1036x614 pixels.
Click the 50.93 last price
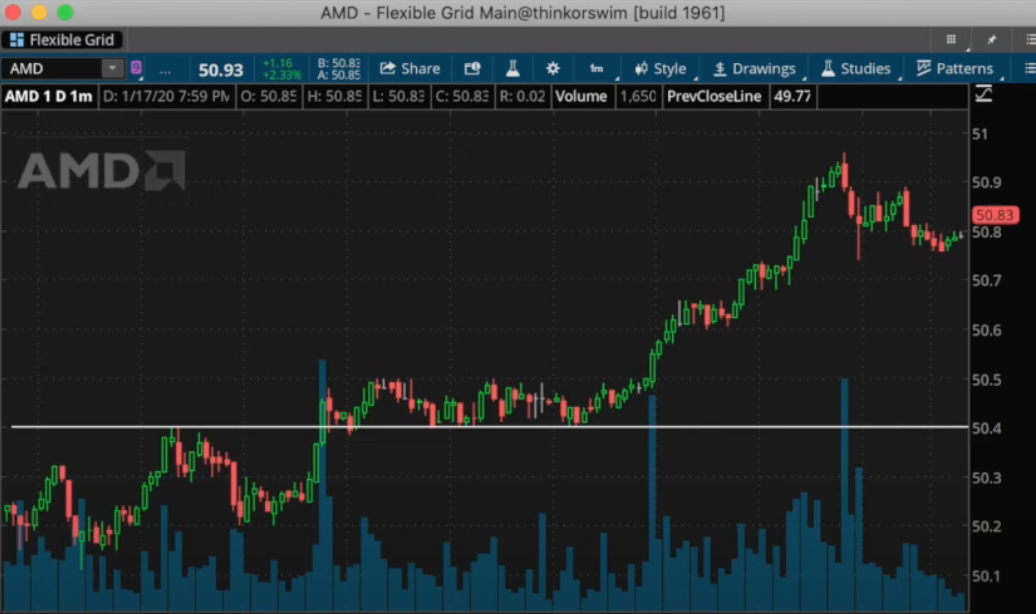tap(221, 69)
